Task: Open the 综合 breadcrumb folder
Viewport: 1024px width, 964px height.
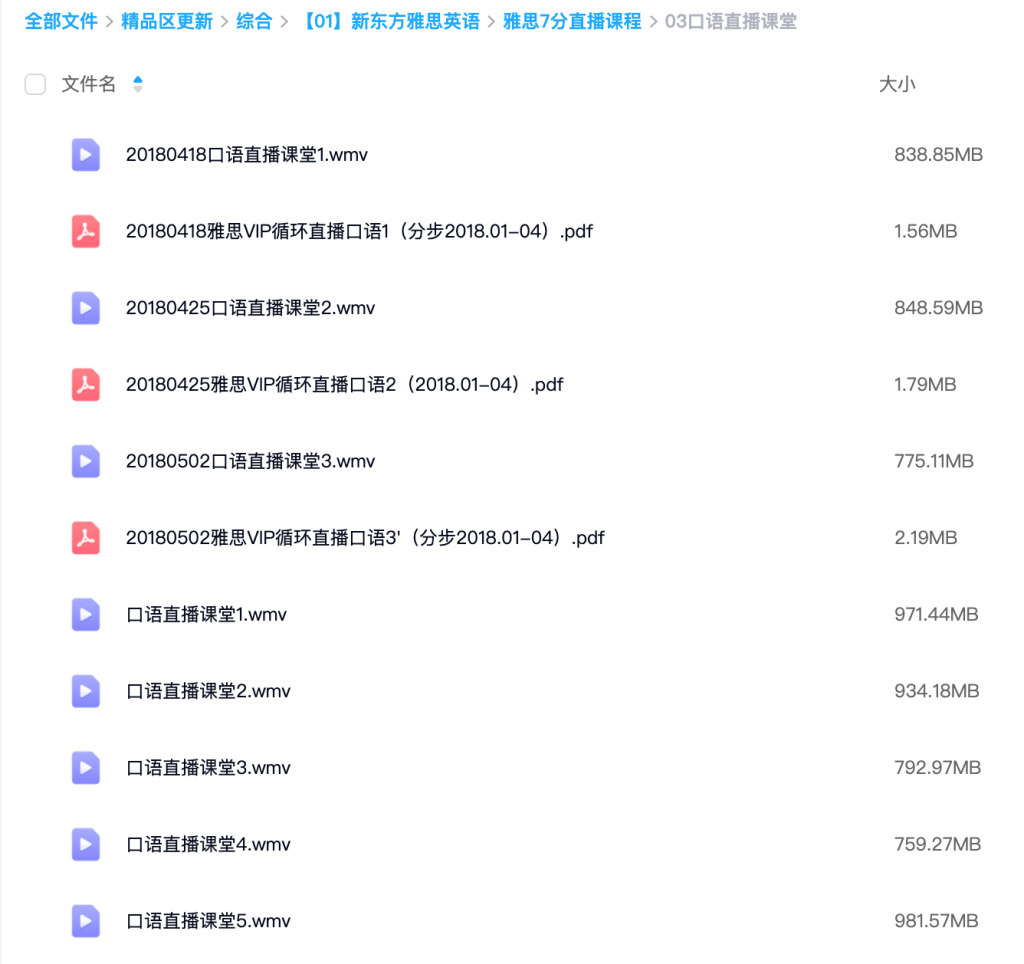Action: click(254, 22)
